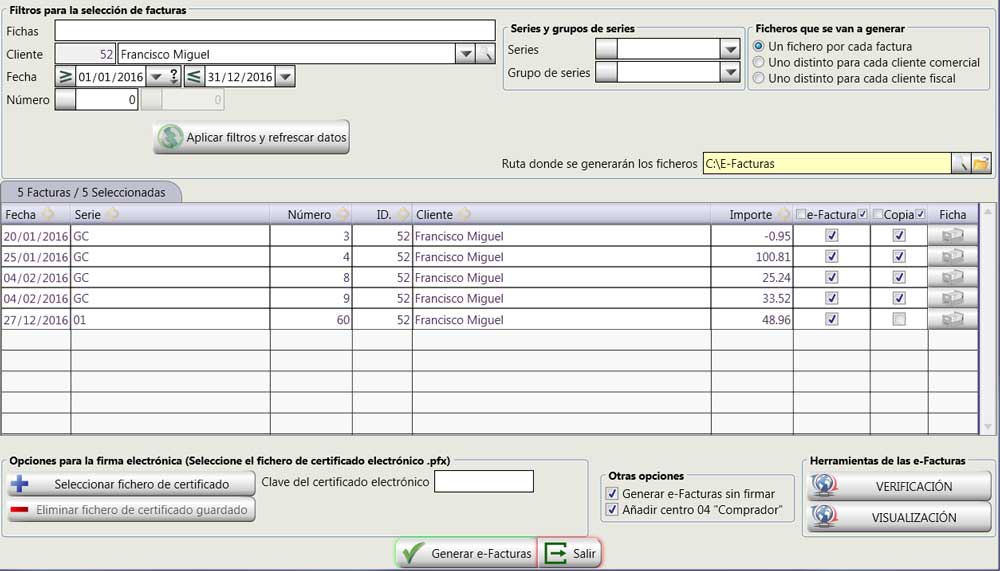This screenshot has width=1000, height=571.
Task: Click the certificate password input field
Action: (484, 482)
